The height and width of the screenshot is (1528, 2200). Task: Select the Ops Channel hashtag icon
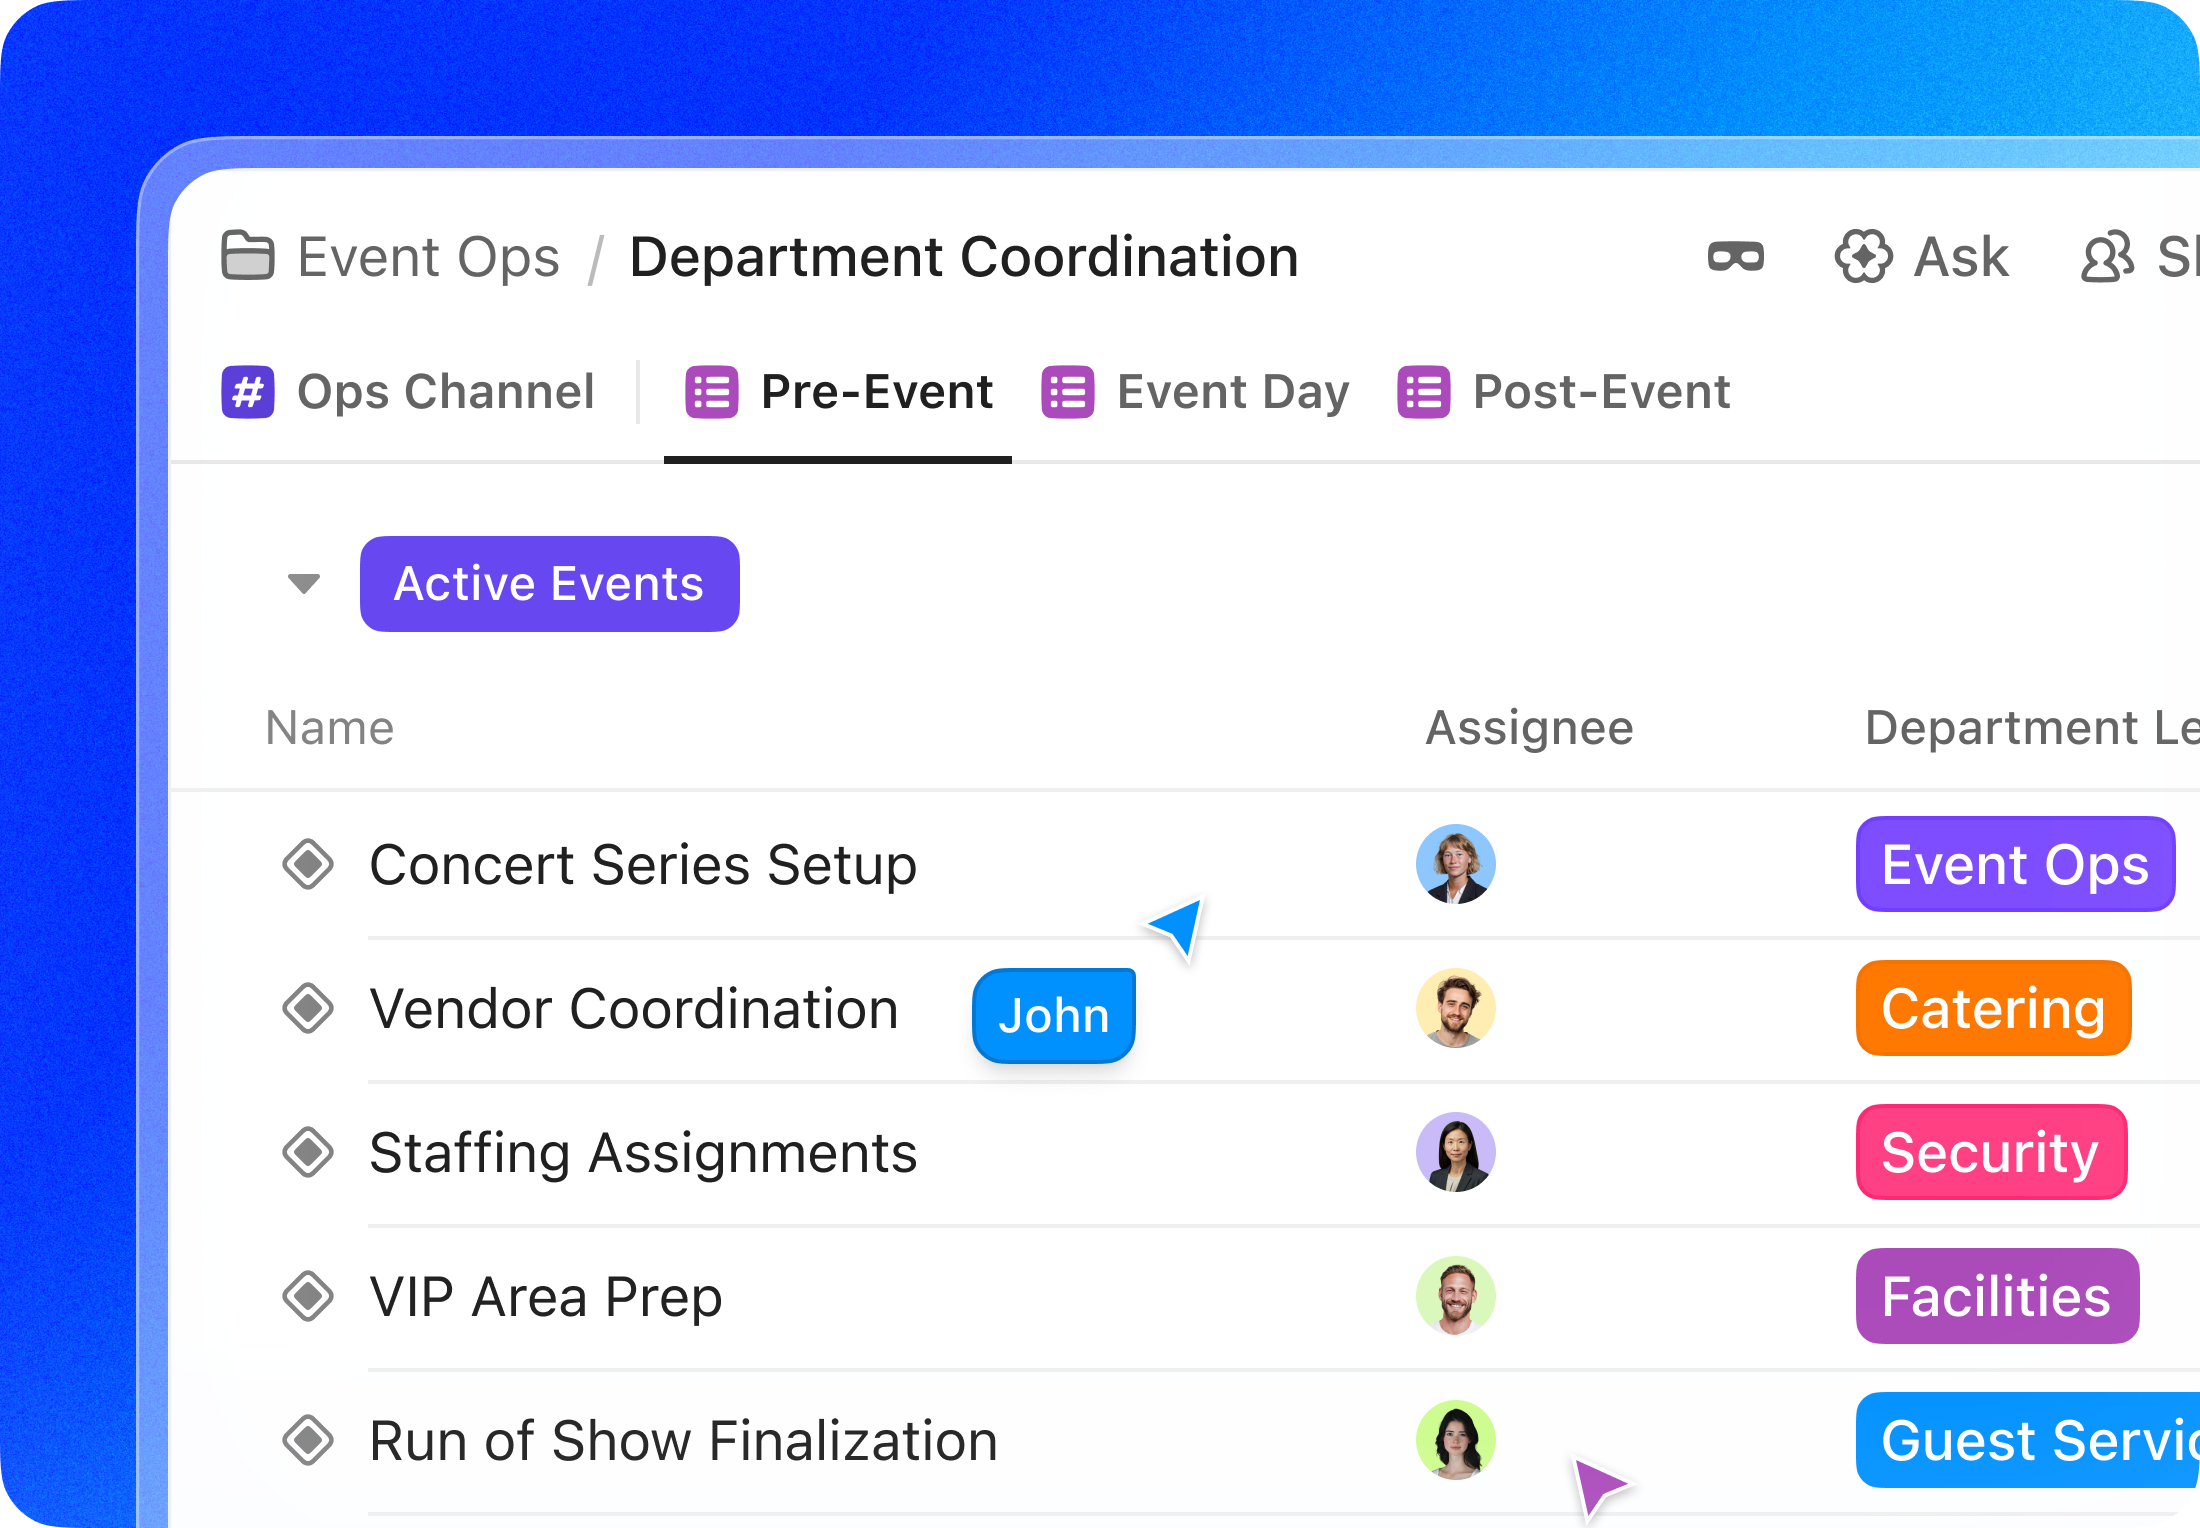point(247,392)
